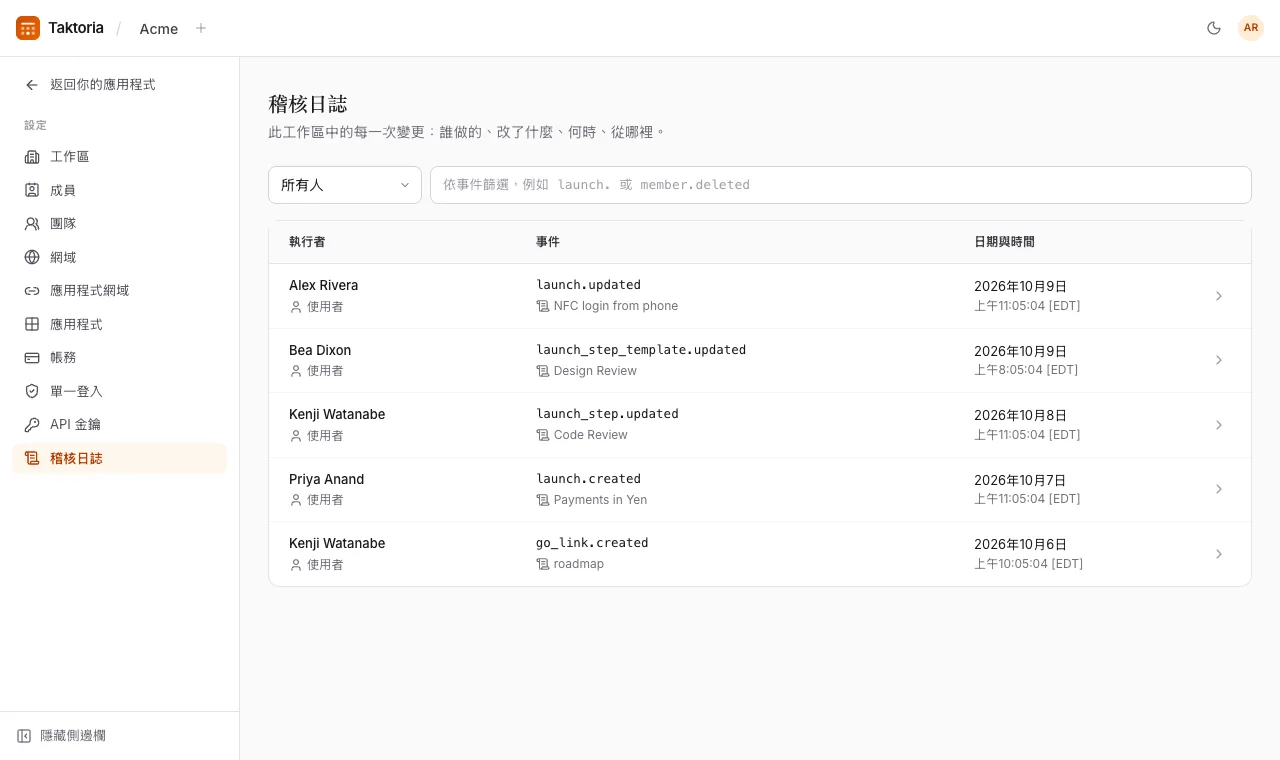Open 成員 in the sidebar

pyautogui.click(x=119, y=190)
